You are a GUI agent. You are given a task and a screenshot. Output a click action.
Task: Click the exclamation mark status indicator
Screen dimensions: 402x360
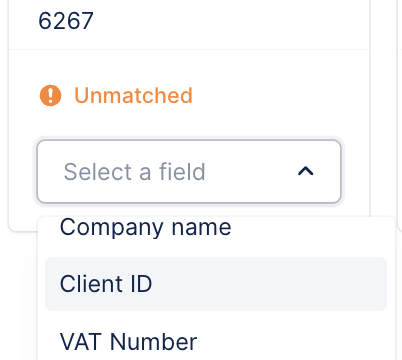point(50,95)
